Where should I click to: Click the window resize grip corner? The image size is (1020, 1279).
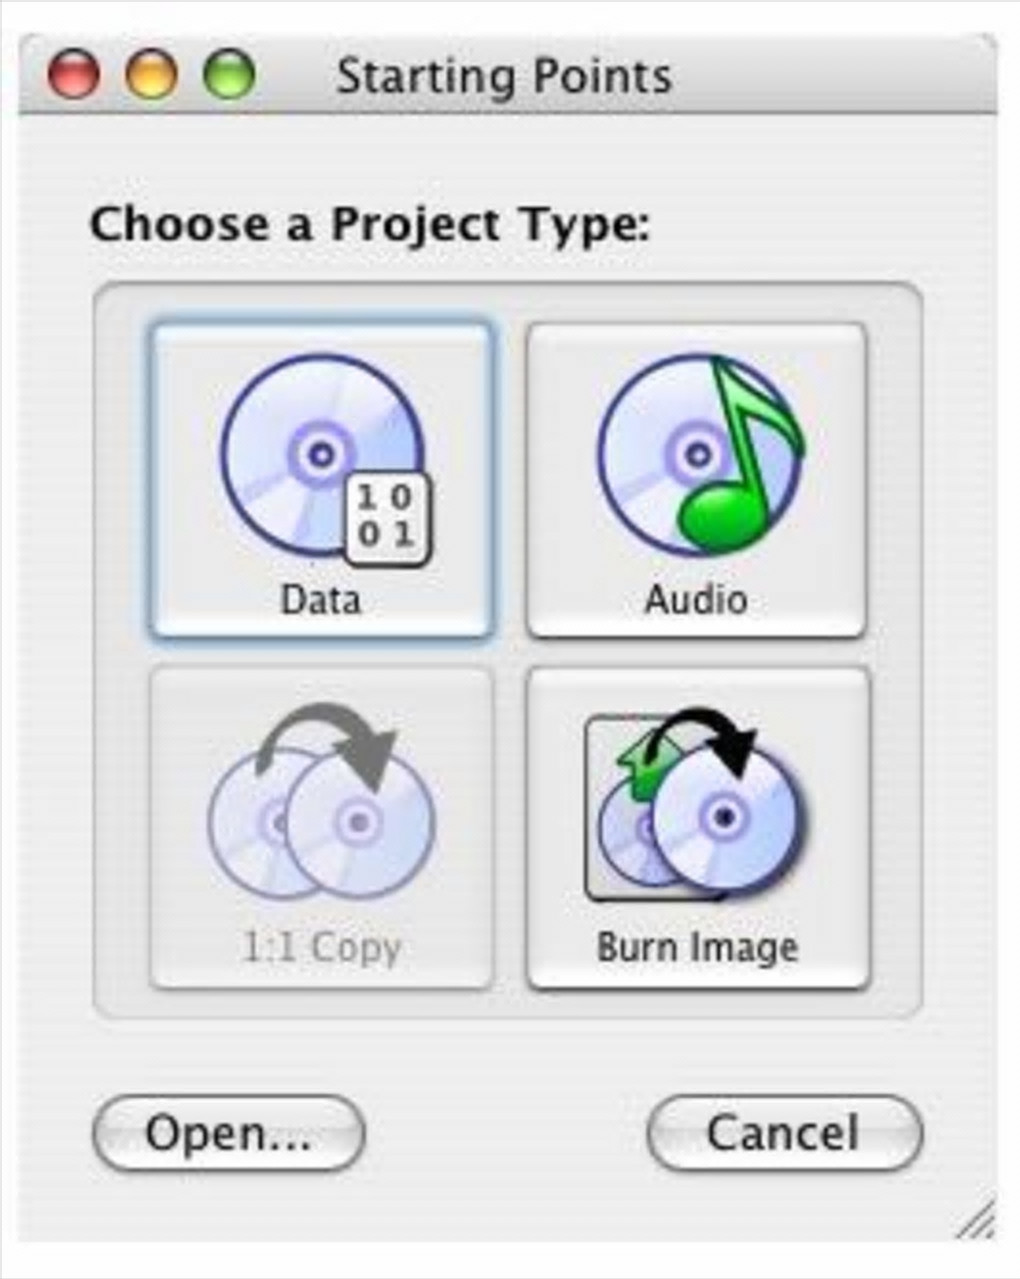(x=977, y=1220)
